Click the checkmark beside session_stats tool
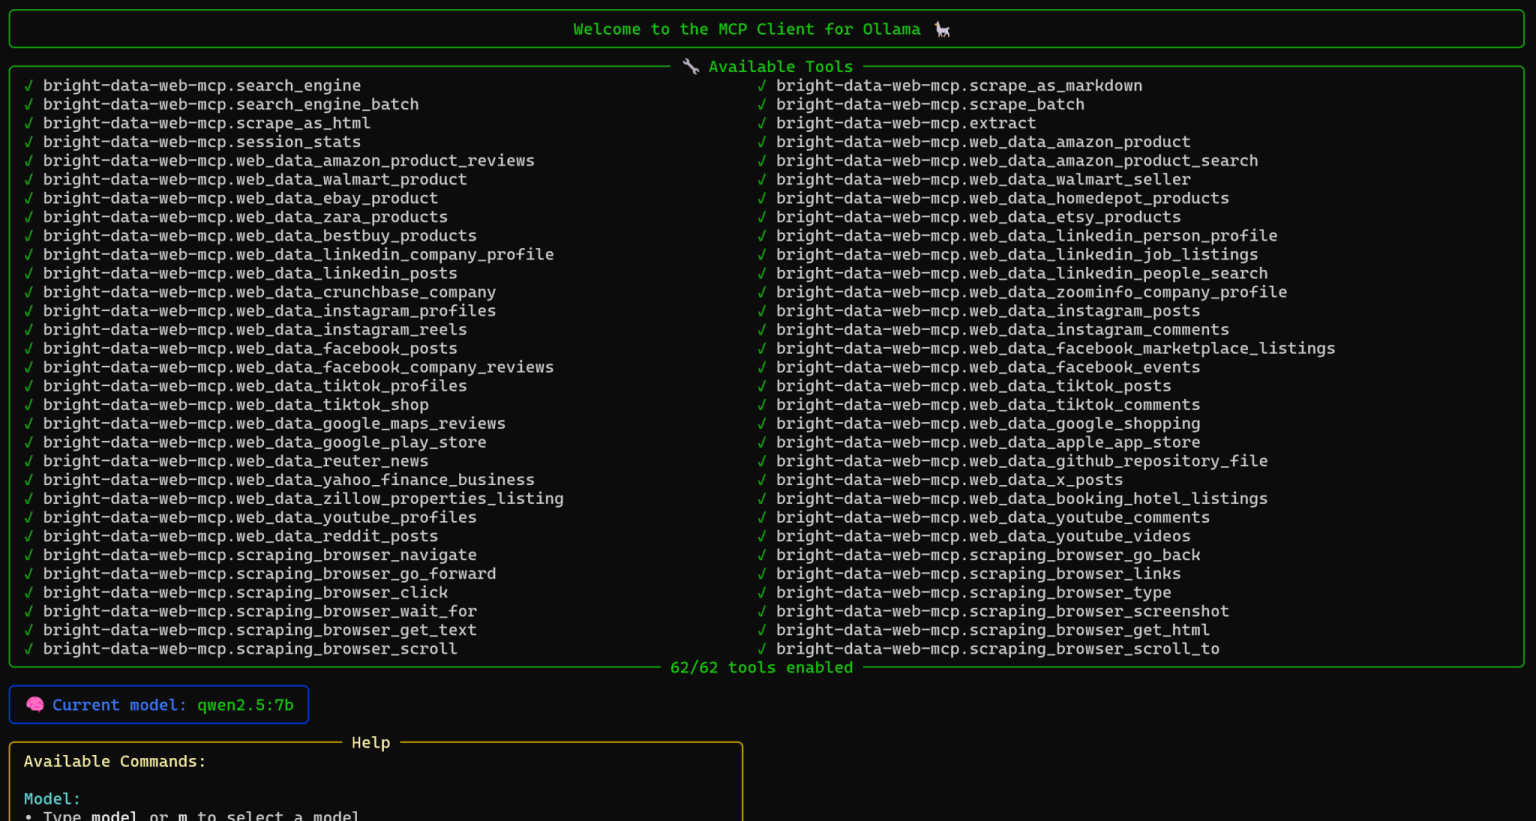This screenshot has width=1536, height=821. pyautogui.click(x=28, y=141)
